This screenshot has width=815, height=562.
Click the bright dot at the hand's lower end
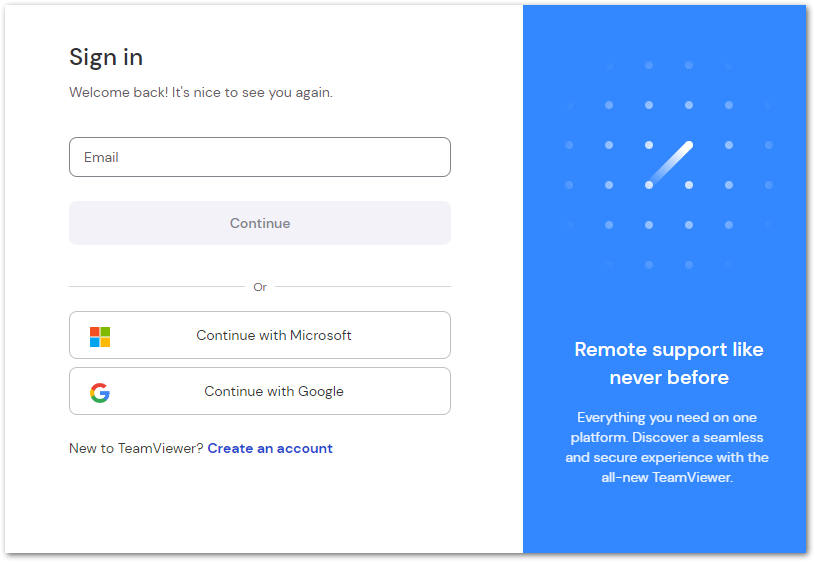649,185
